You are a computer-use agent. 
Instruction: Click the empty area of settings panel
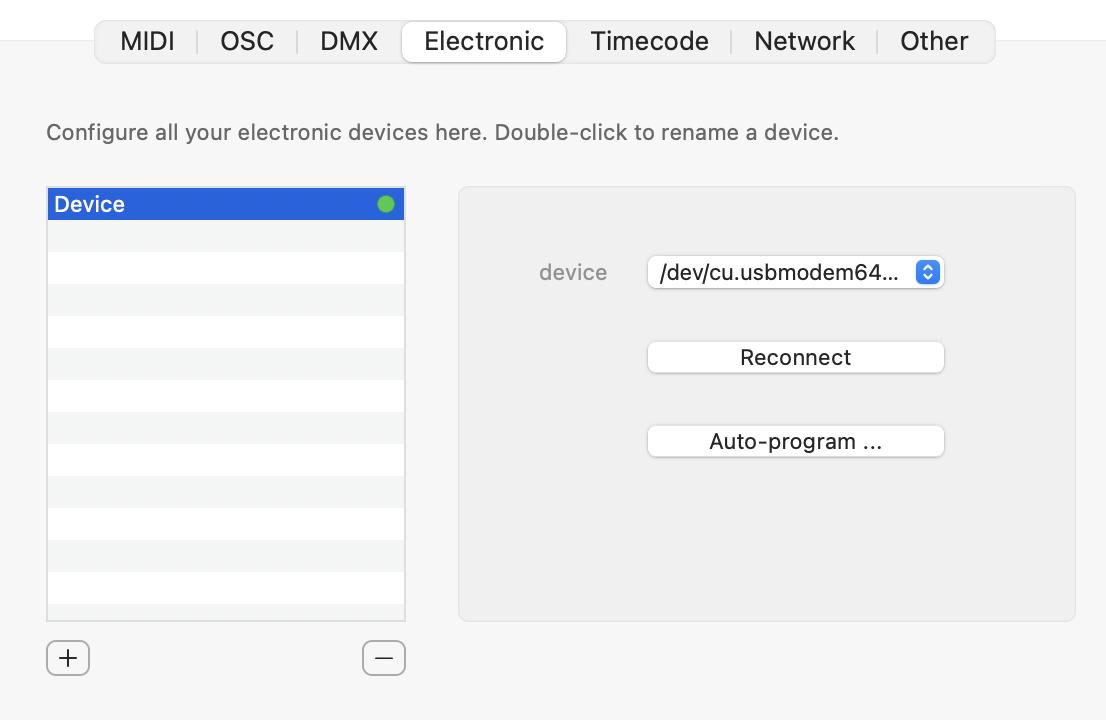(x=767, y=543)
